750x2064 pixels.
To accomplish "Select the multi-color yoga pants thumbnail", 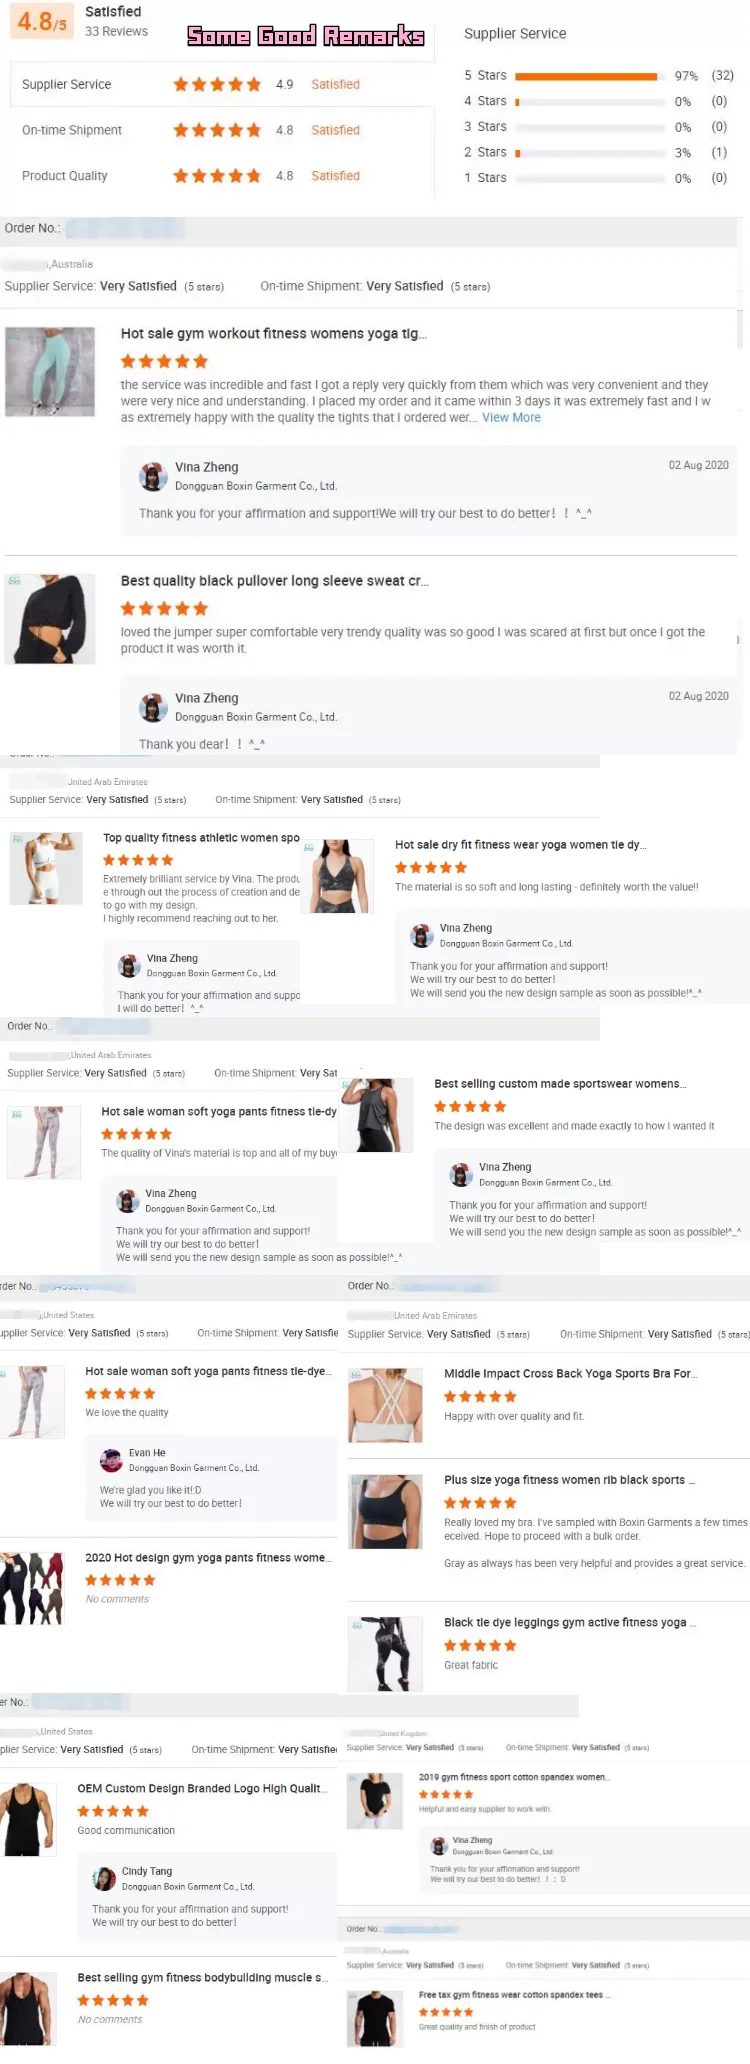I will click(x=32, y=1589).
